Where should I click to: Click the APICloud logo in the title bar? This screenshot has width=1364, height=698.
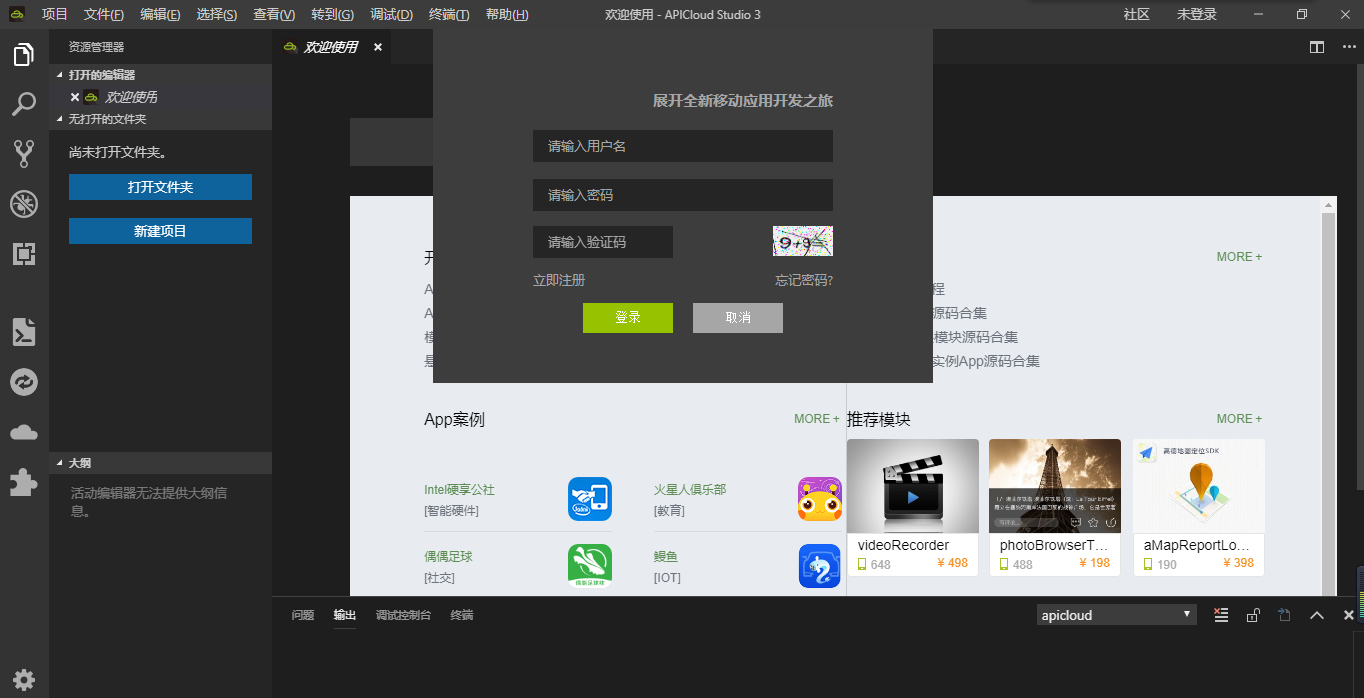(17, 14)
